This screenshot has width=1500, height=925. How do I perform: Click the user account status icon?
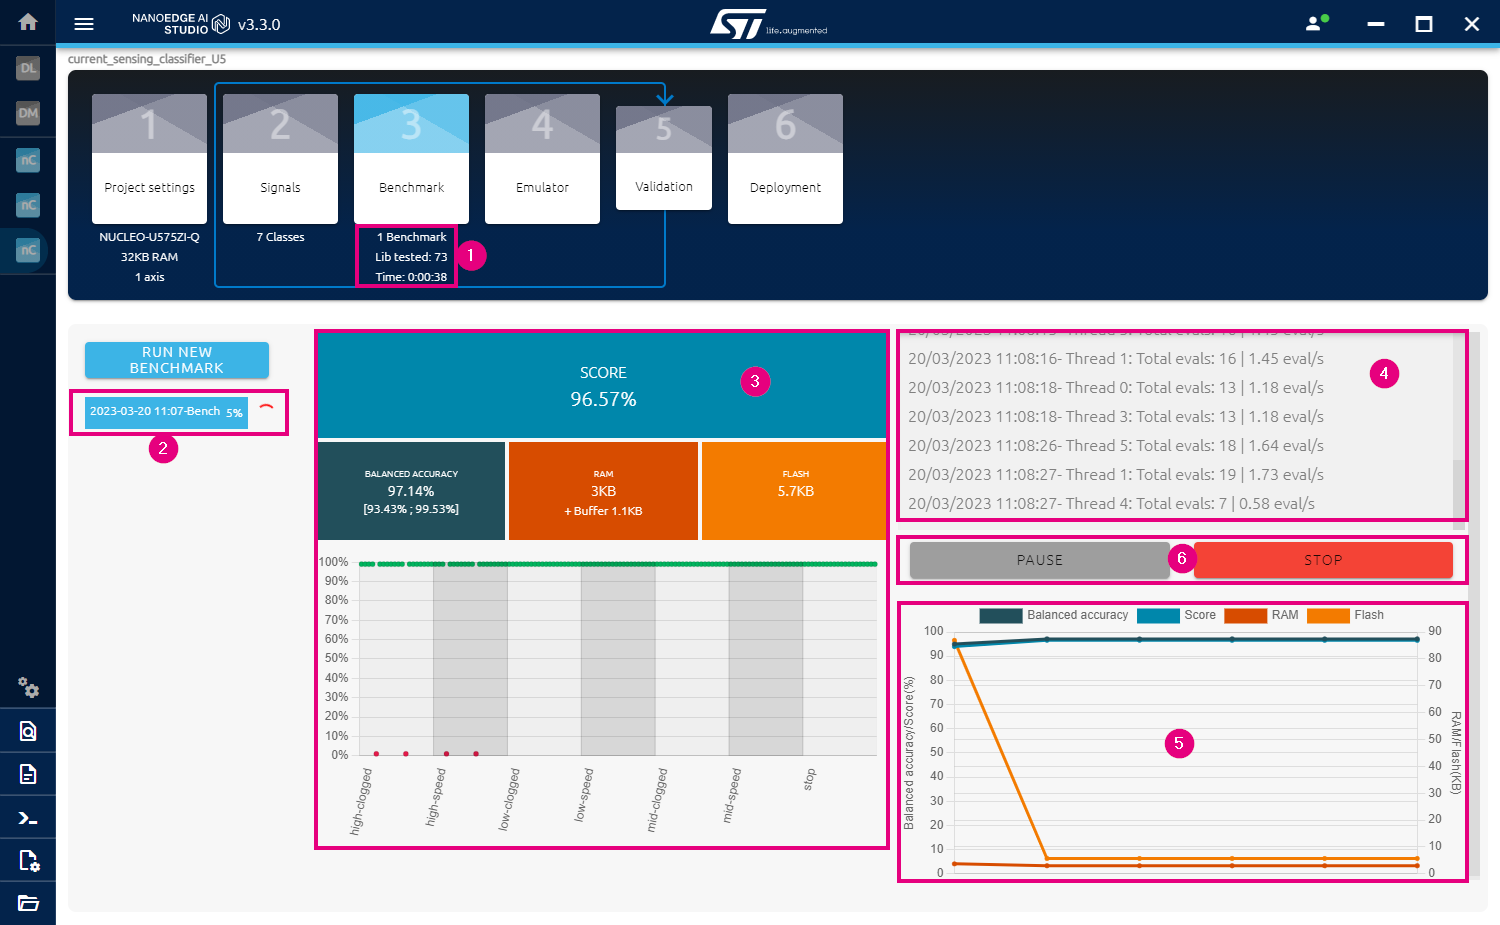click(1317, 22)
